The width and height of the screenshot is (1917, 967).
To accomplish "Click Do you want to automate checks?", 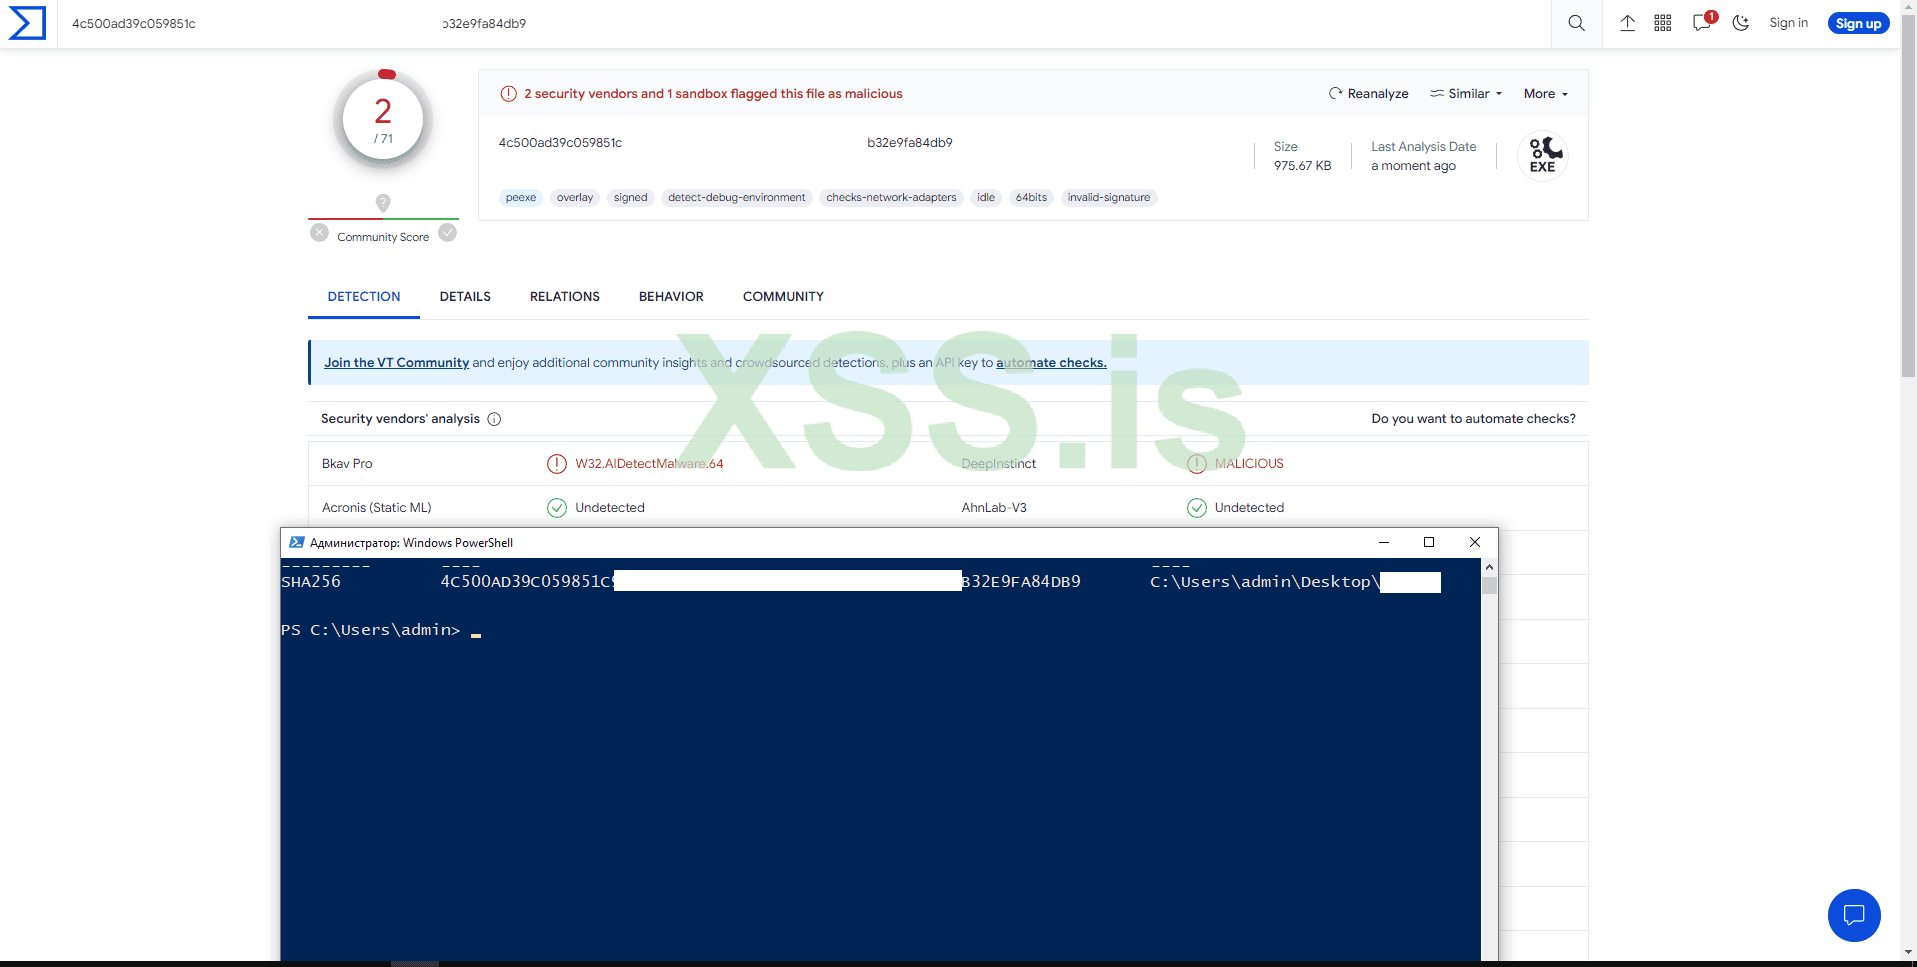I will coord(1473,419).
